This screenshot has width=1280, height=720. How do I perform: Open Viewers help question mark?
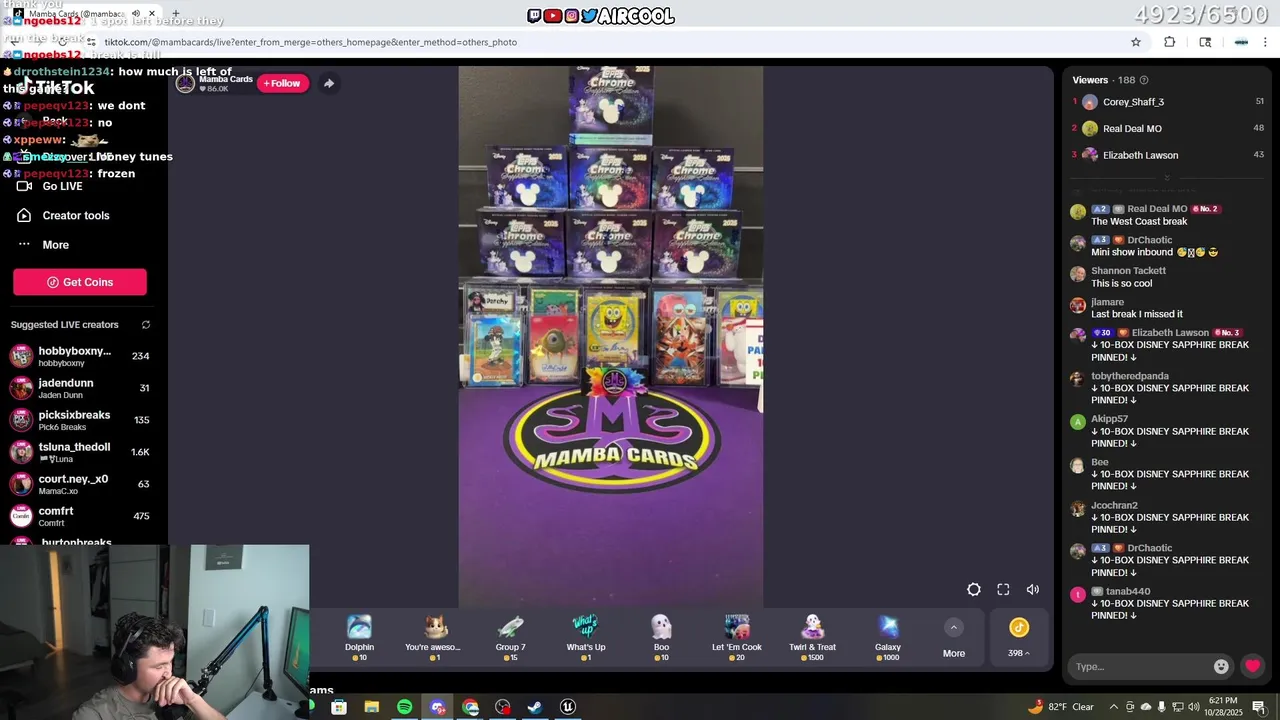point(1144,80)
